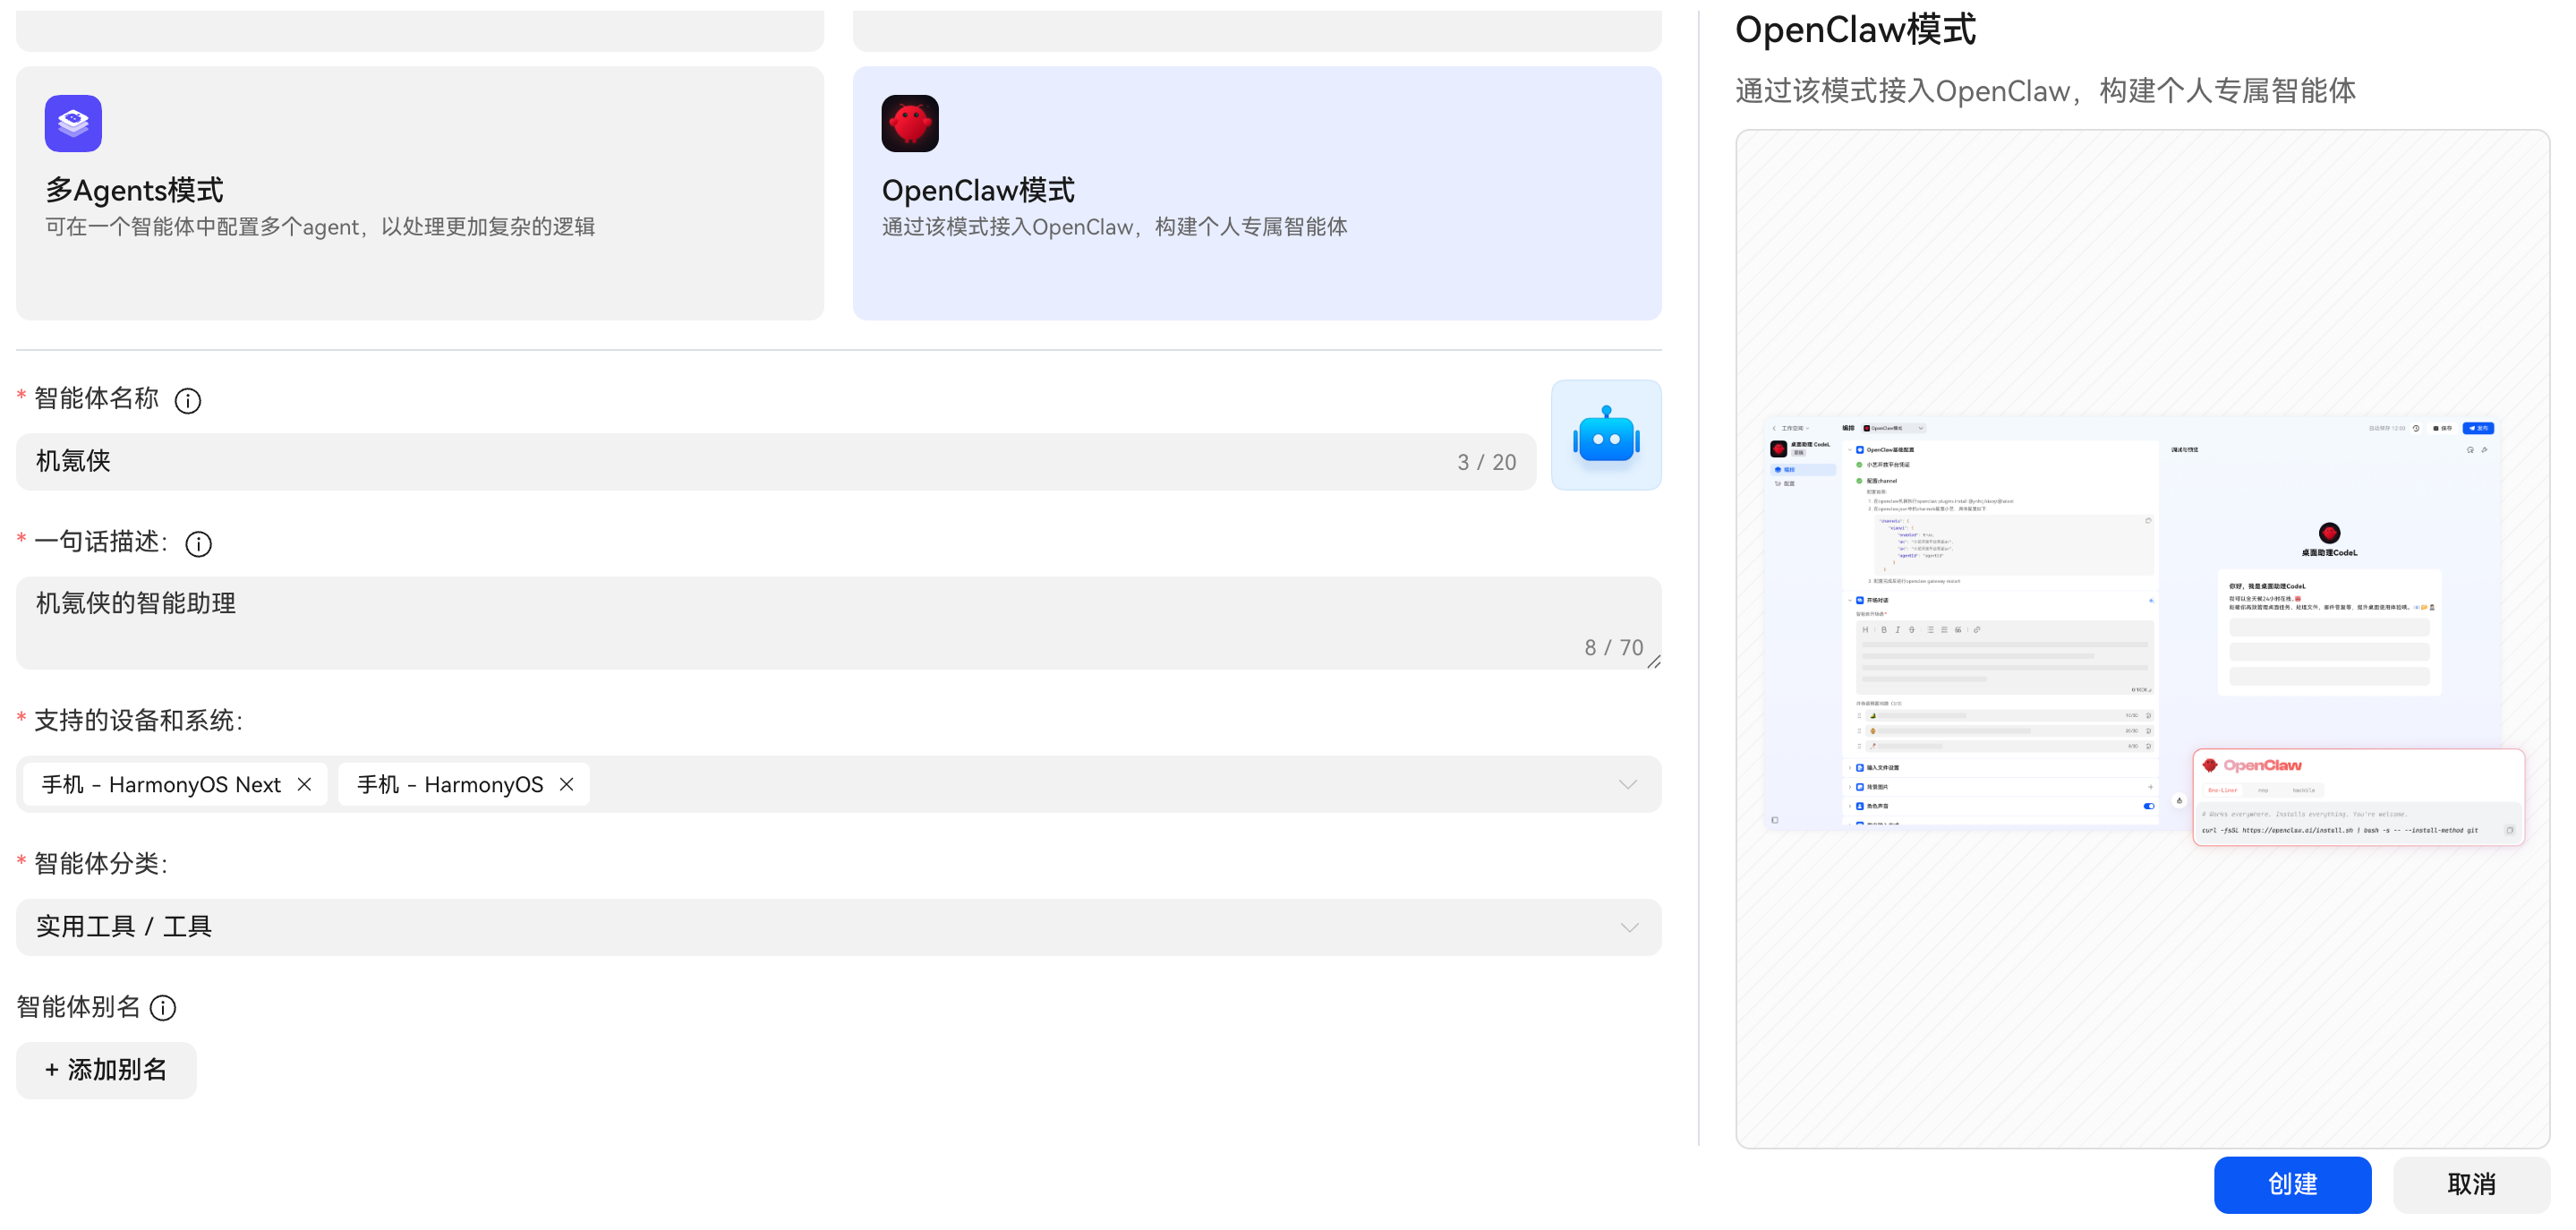
Task: Click the 多Agents模式 purple layers icon
Action: pos(73,123)
